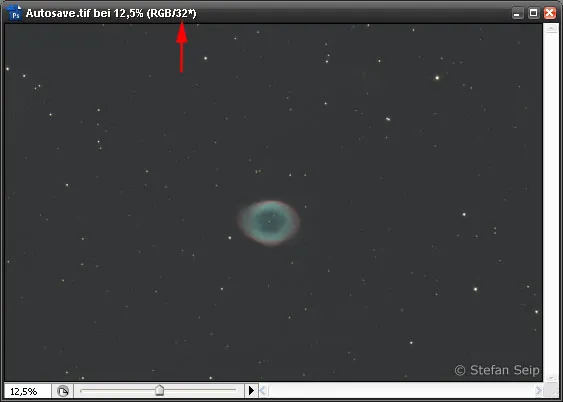Maximize the Autosave.tif document window
Screen dimensions: 563x402
pyautogui.click(x=534, y=14)
